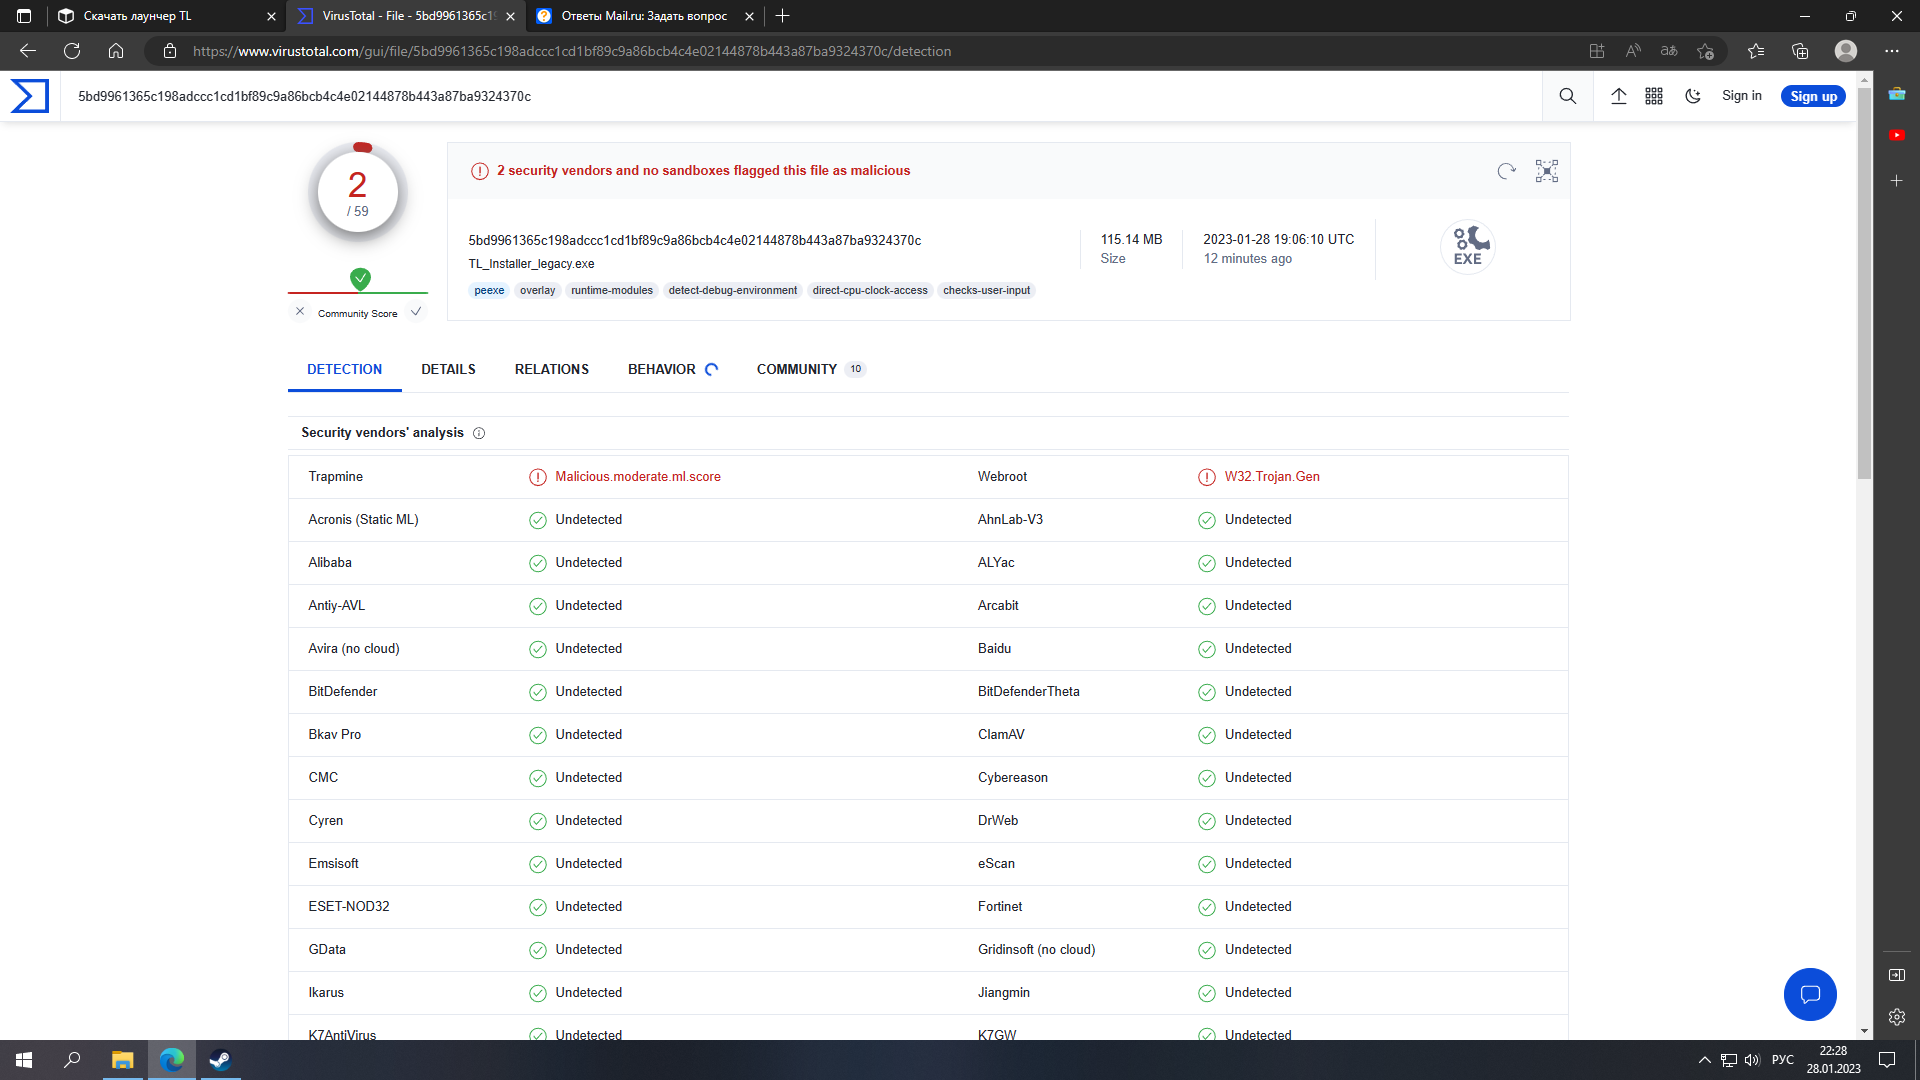
Task: Reload the page with browser refresh icon
Action: pos(72,51)
